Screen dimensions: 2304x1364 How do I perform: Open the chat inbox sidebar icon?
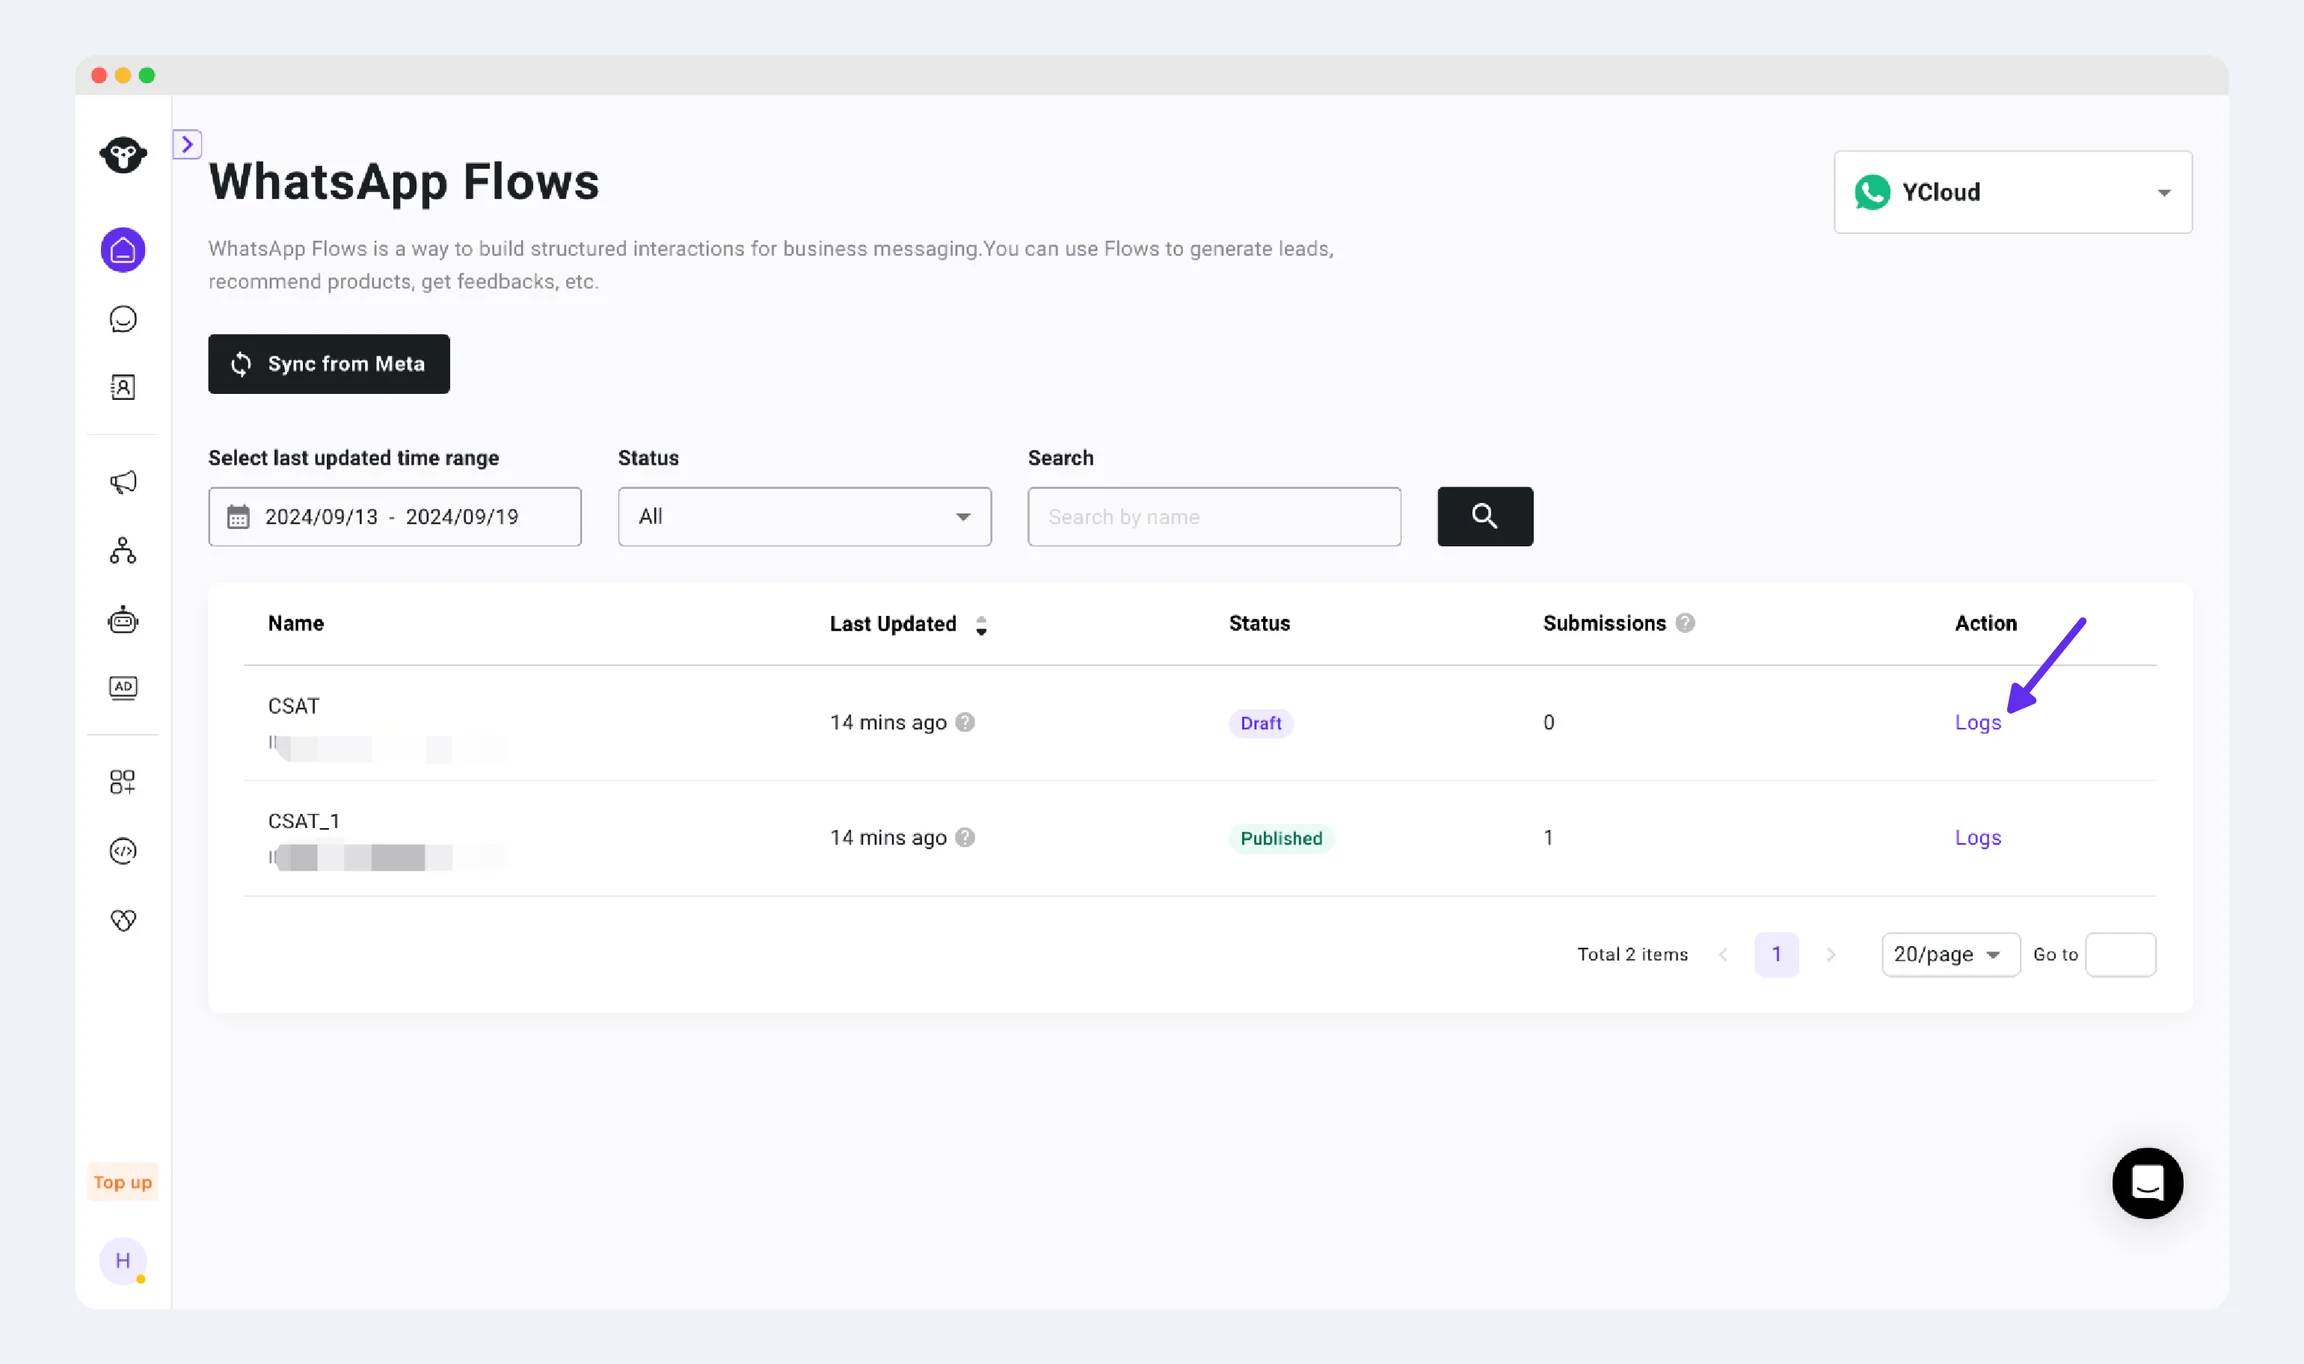tap(123, 319)
